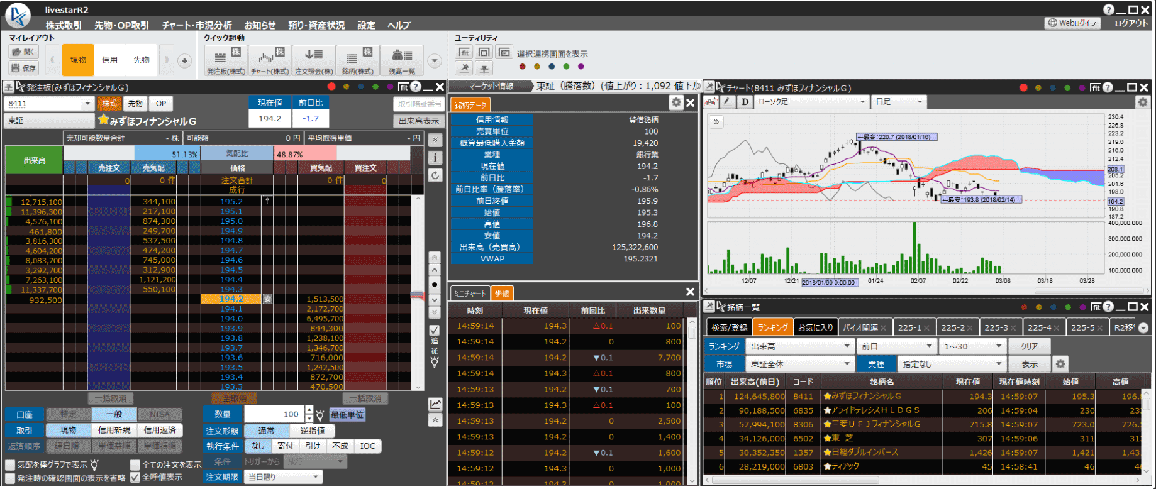Click the 最低単位 button

pos(346,415)
